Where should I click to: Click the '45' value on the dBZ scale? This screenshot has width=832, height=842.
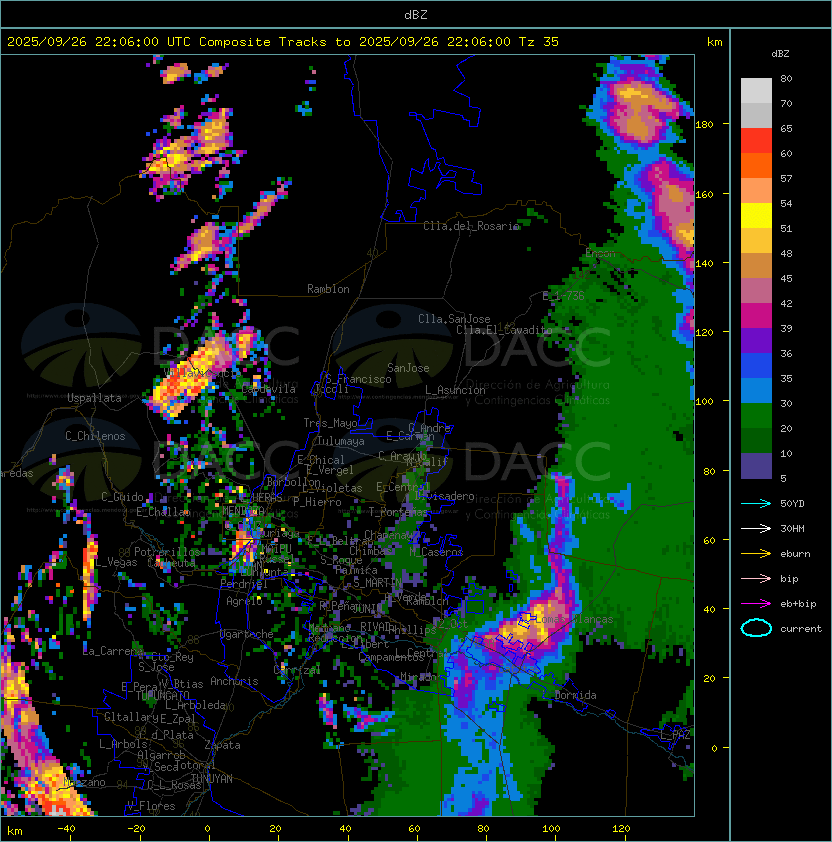point(786,278)
